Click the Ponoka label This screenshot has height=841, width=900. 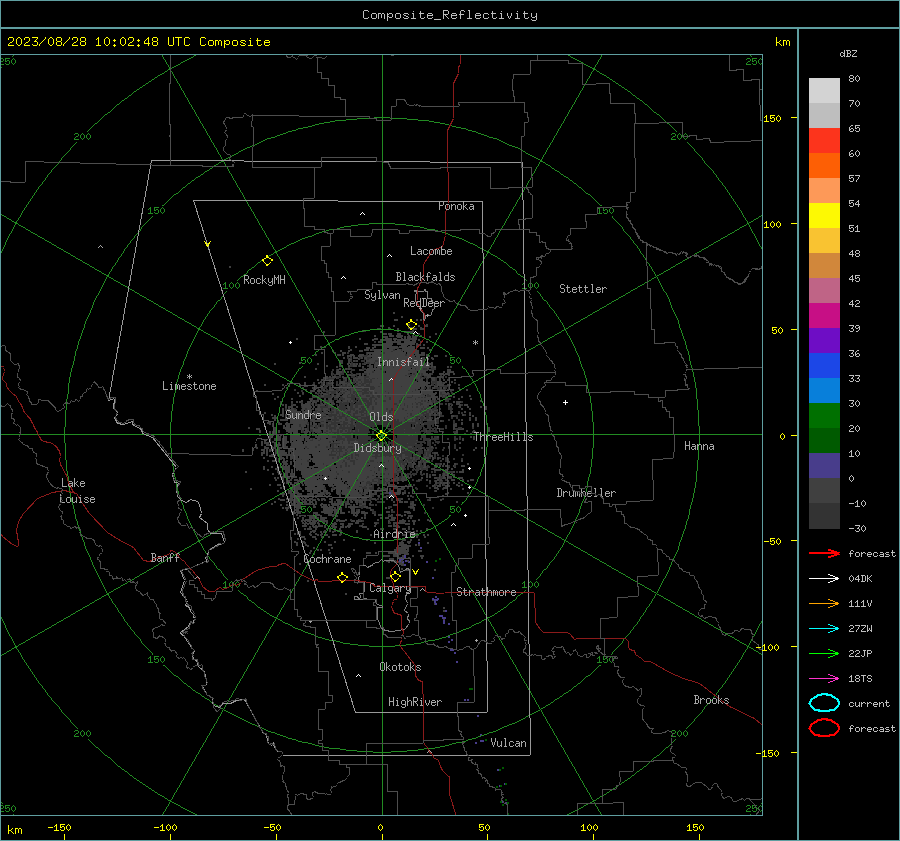click(456, 206)
